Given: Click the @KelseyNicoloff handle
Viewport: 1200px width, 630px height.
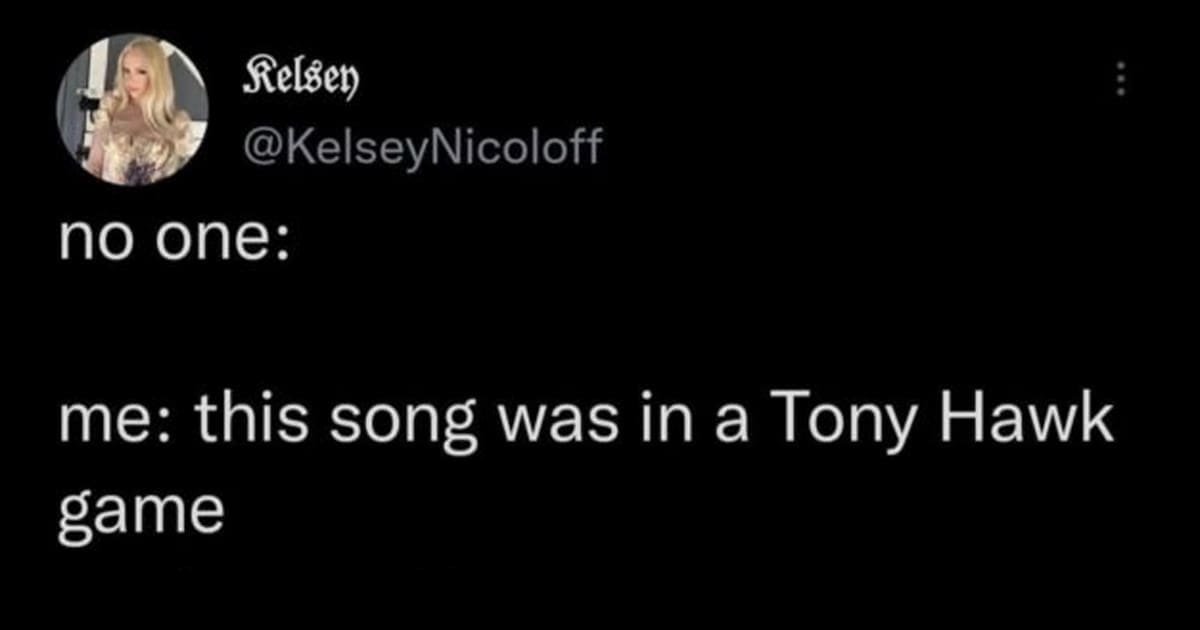Looking at the screenshot, I should (x=424, y=146).
